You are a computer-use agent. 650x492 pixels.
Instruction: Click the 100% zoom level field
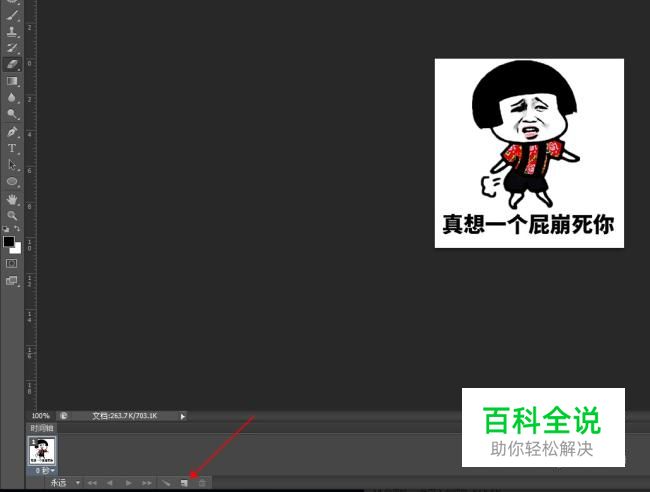(41, 416)
